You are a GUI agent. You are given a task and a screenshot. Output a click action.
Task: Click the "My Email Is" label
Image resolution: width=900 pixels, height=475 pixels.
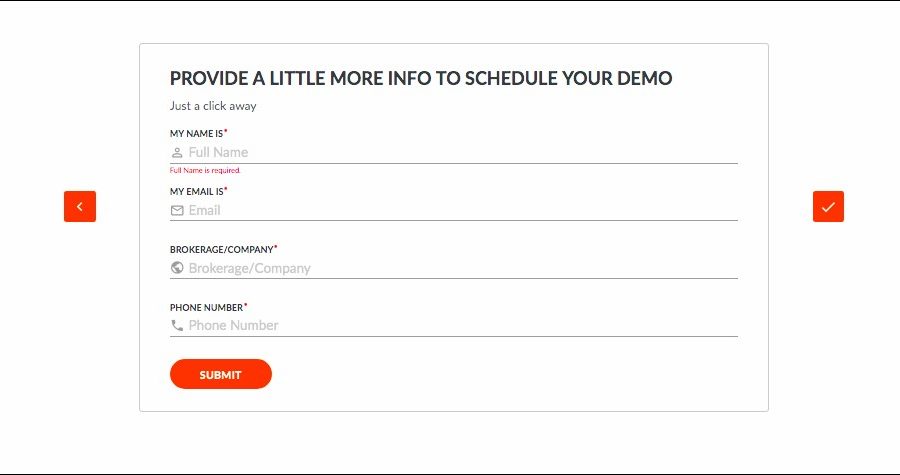click(x=196, y=191)
